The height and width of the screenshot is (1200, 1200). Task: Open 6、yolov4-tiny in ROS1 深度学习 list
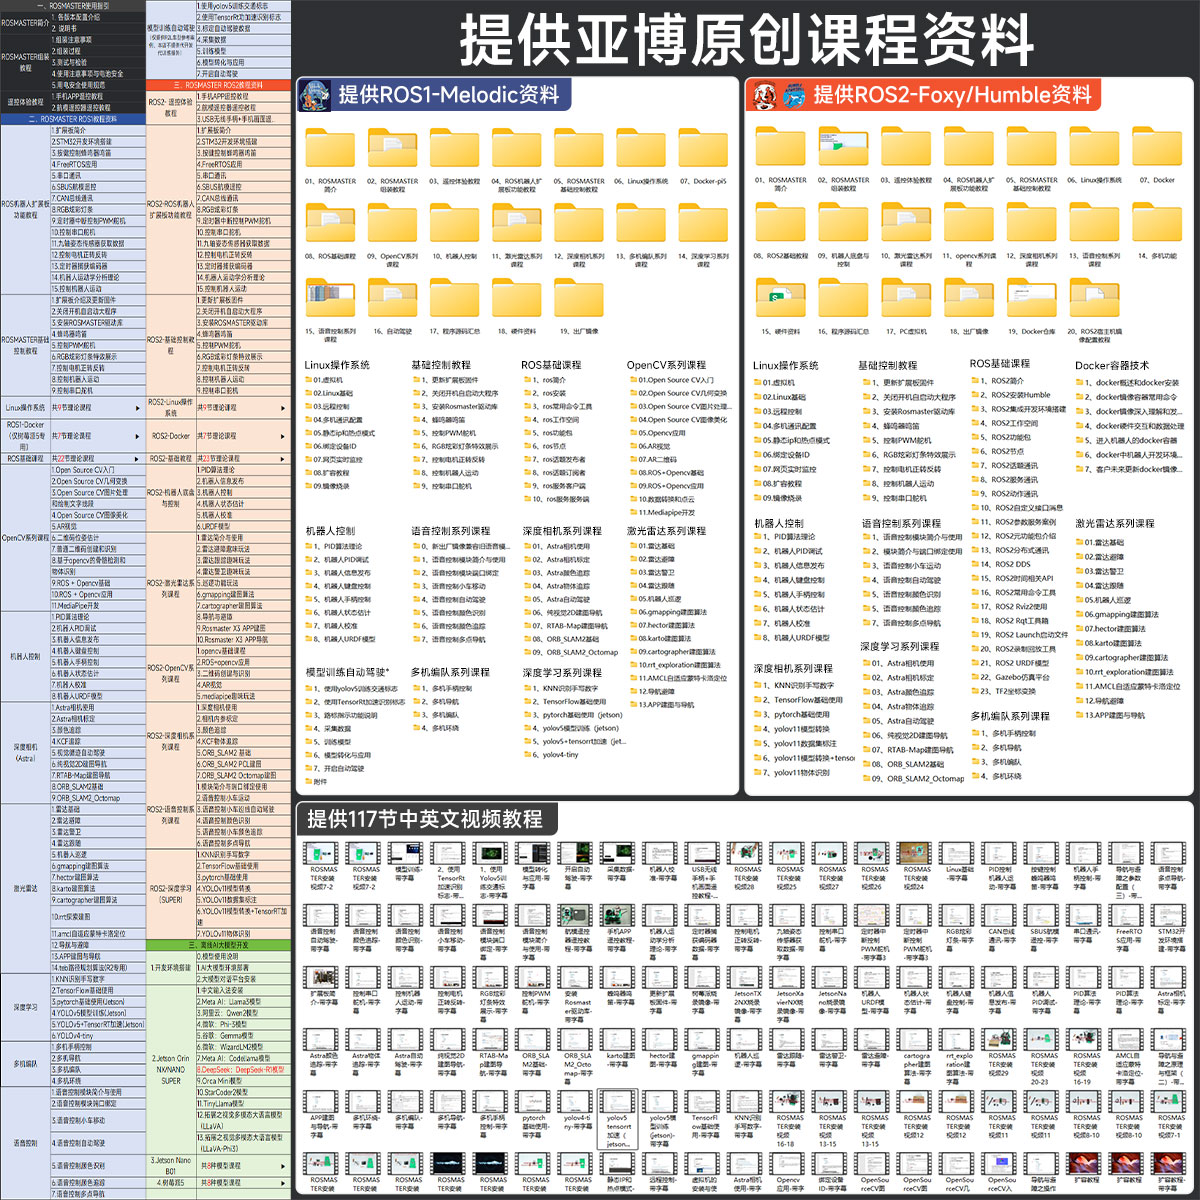click(550, 755)
